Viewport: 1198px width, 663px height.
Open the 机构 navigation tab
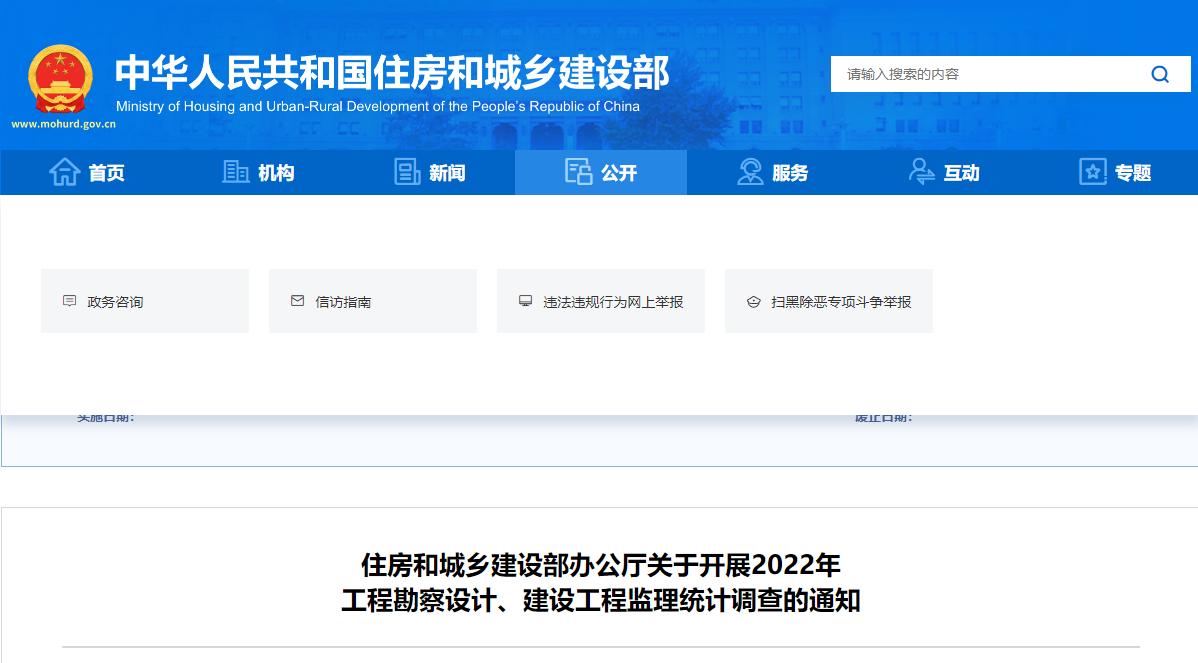[257, 173]
